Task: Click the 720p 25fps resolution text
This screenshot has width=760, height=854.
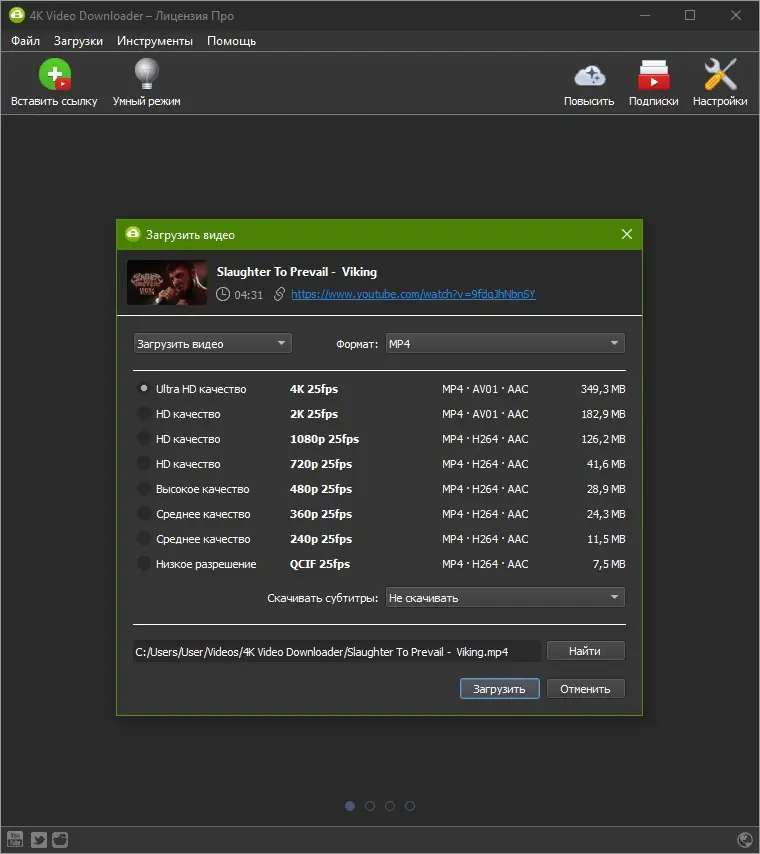Action: point(321,464)
